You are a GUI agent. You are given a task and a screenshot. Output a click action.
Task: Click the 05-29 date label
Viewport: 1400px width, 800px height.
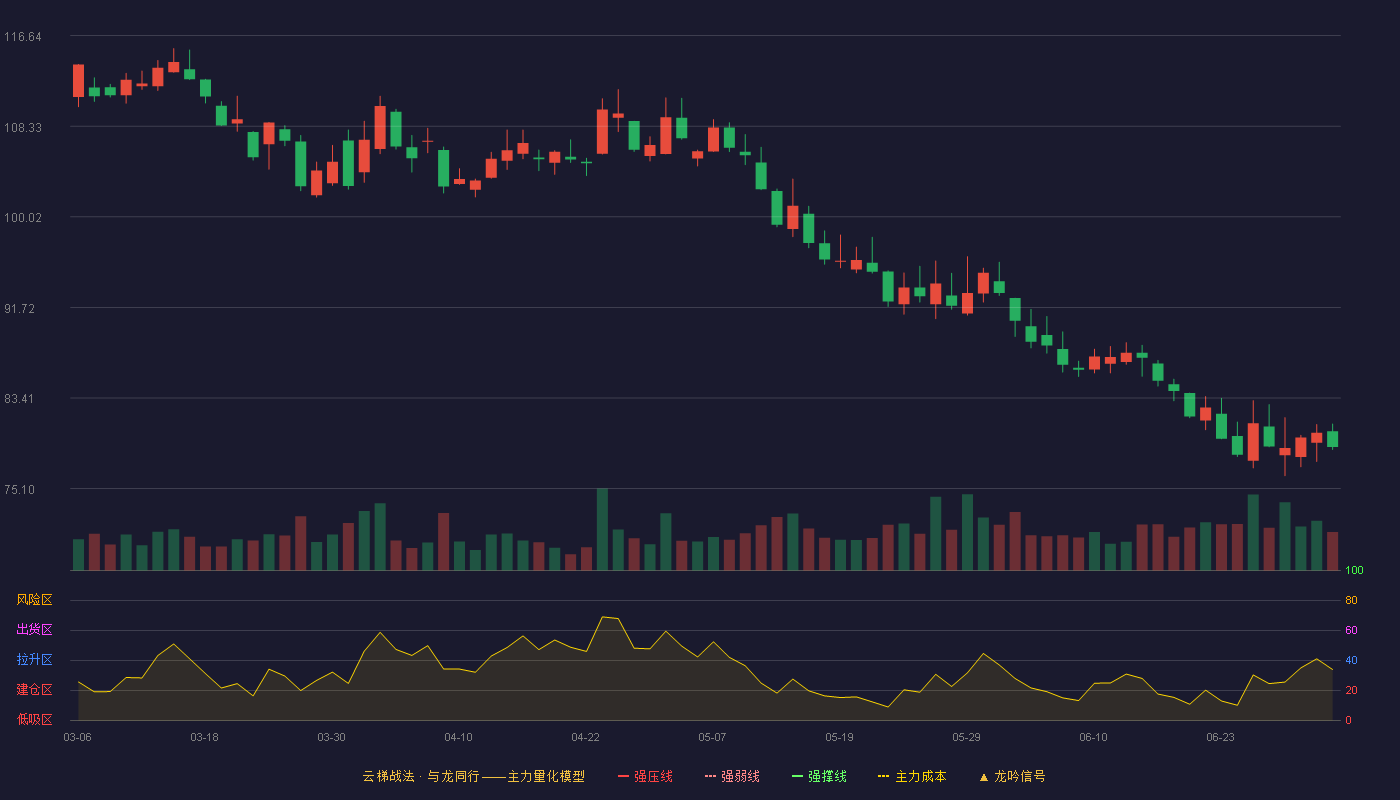967,737
